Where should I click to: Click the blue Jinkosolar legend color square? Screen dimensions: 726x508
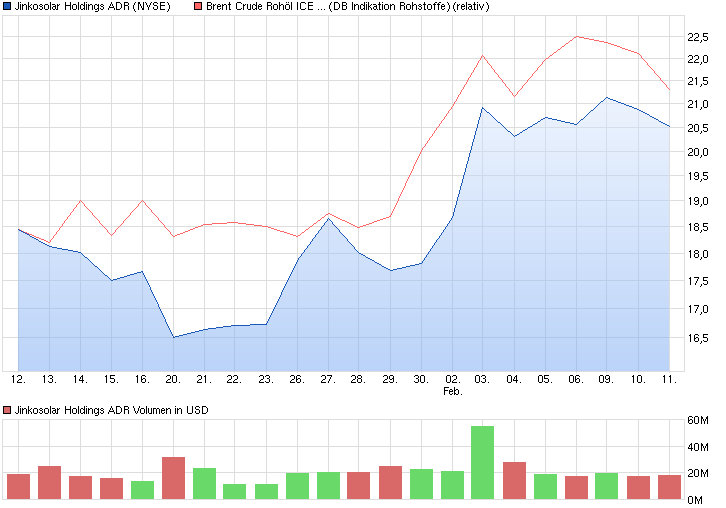pos(7,6)
